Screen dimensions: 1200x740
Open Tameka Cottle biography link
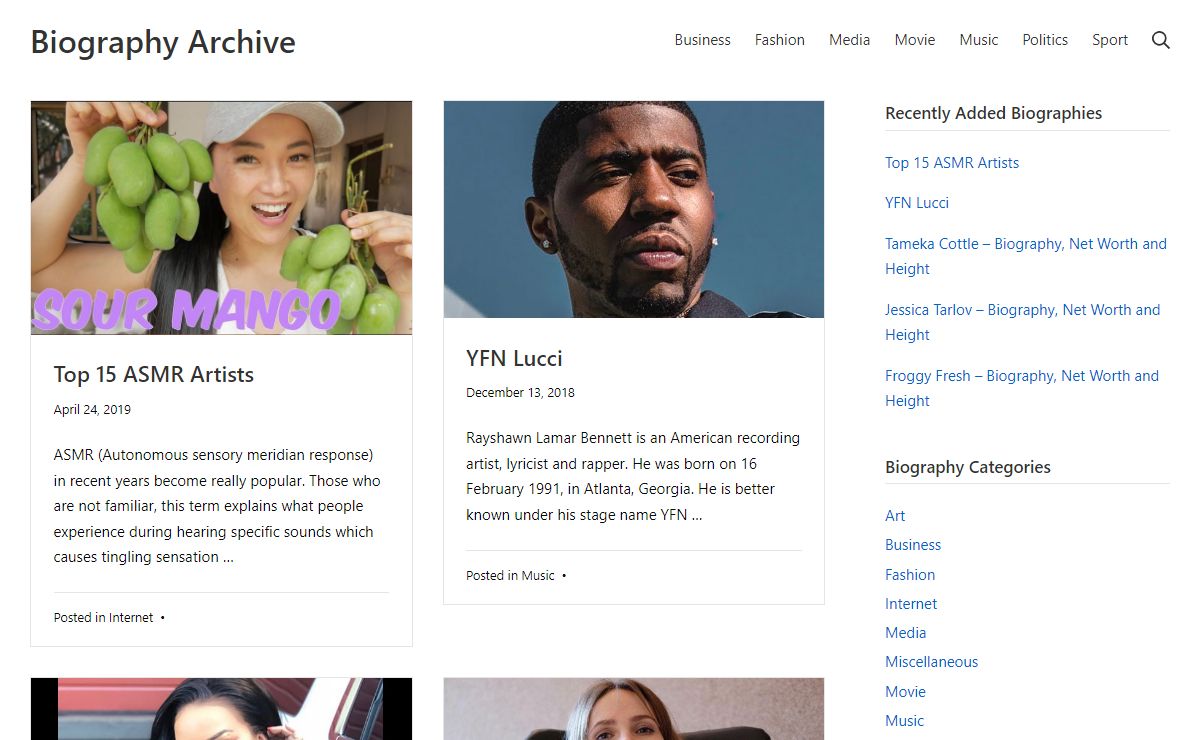(x=1026, y=256)
